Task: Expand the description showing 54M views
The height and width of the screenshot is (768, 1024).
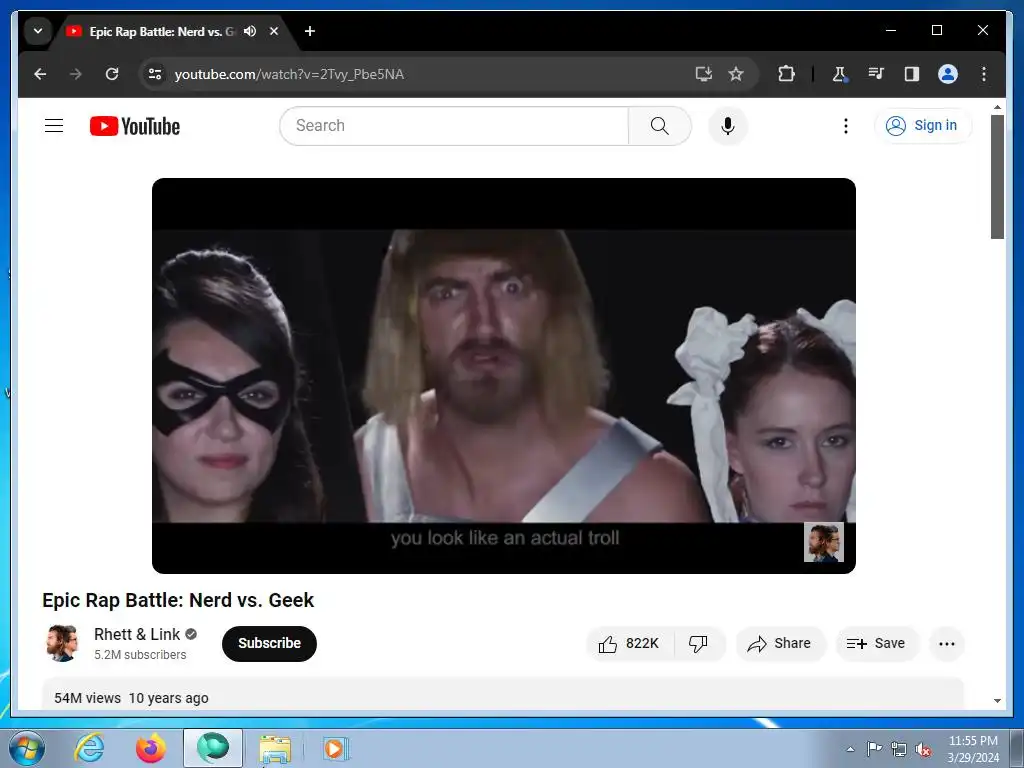Action: [x=503, y=695]
